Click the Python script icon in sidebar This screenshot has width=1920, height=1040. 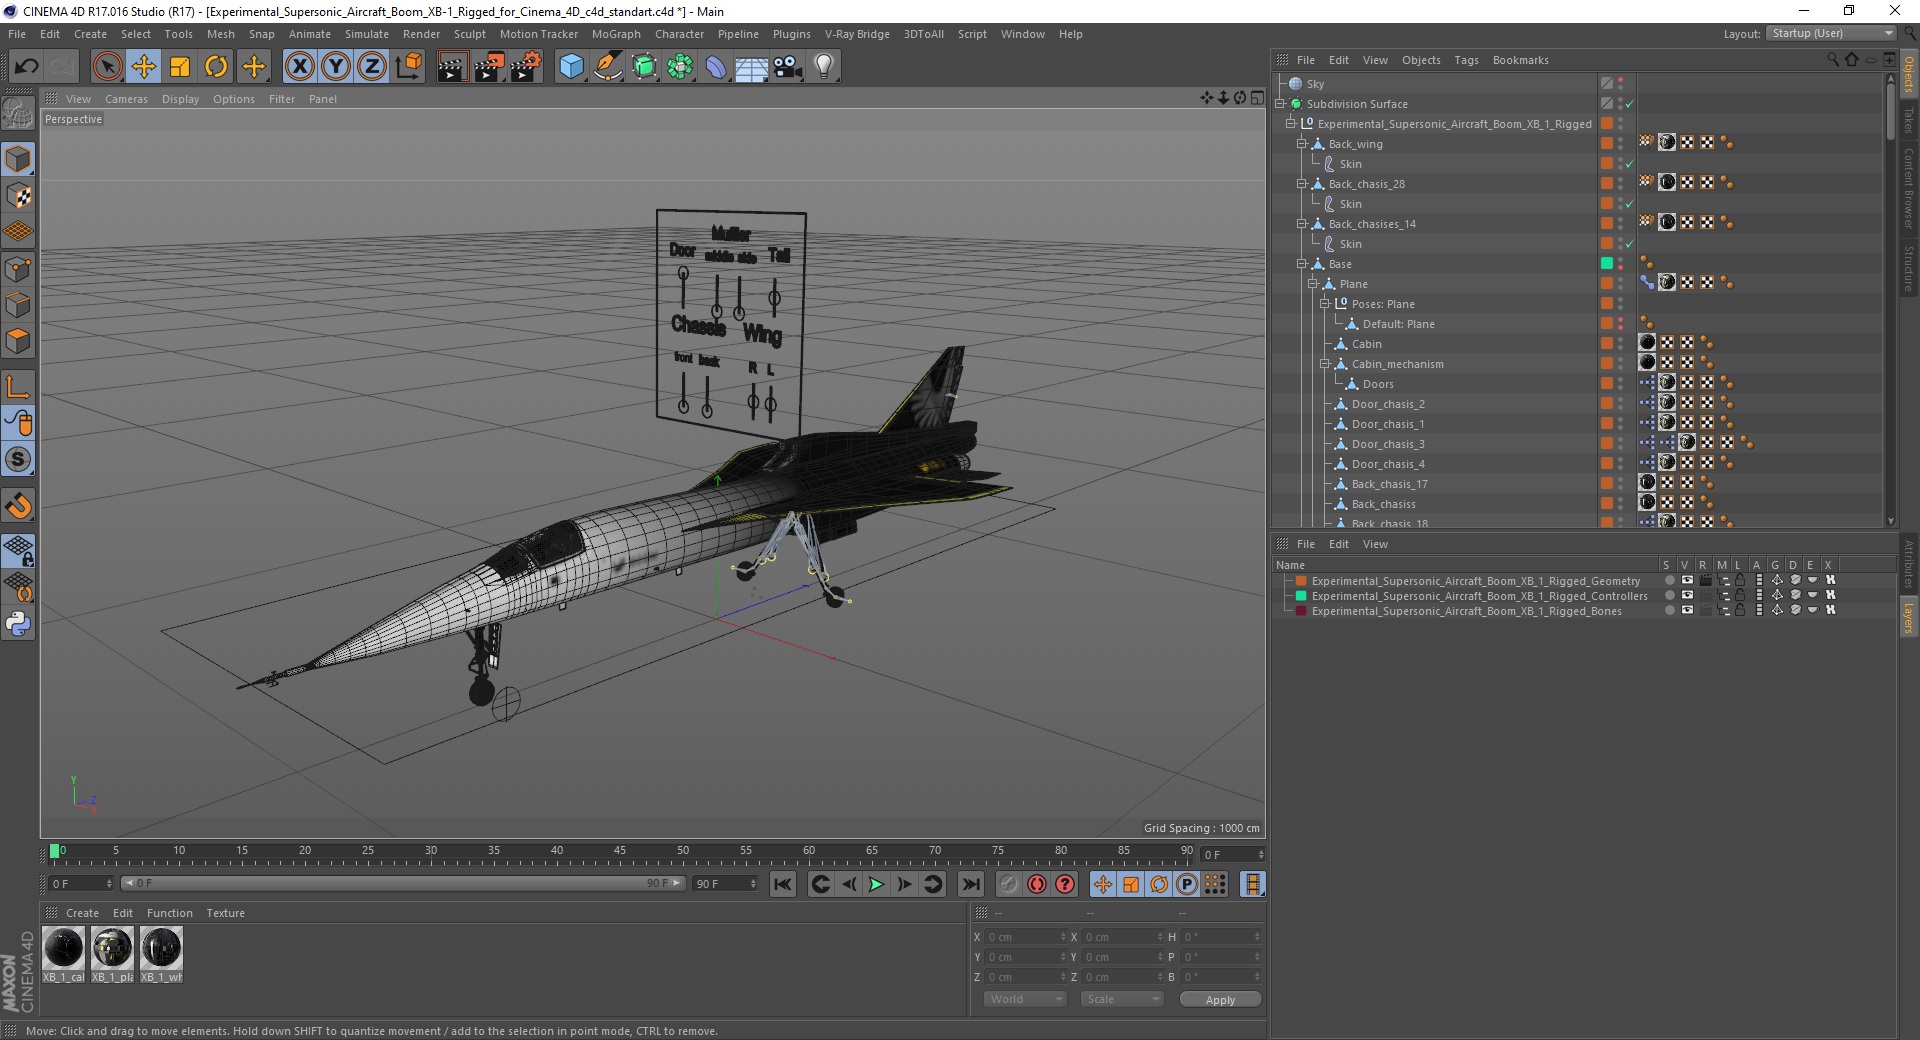pos(18,624)
